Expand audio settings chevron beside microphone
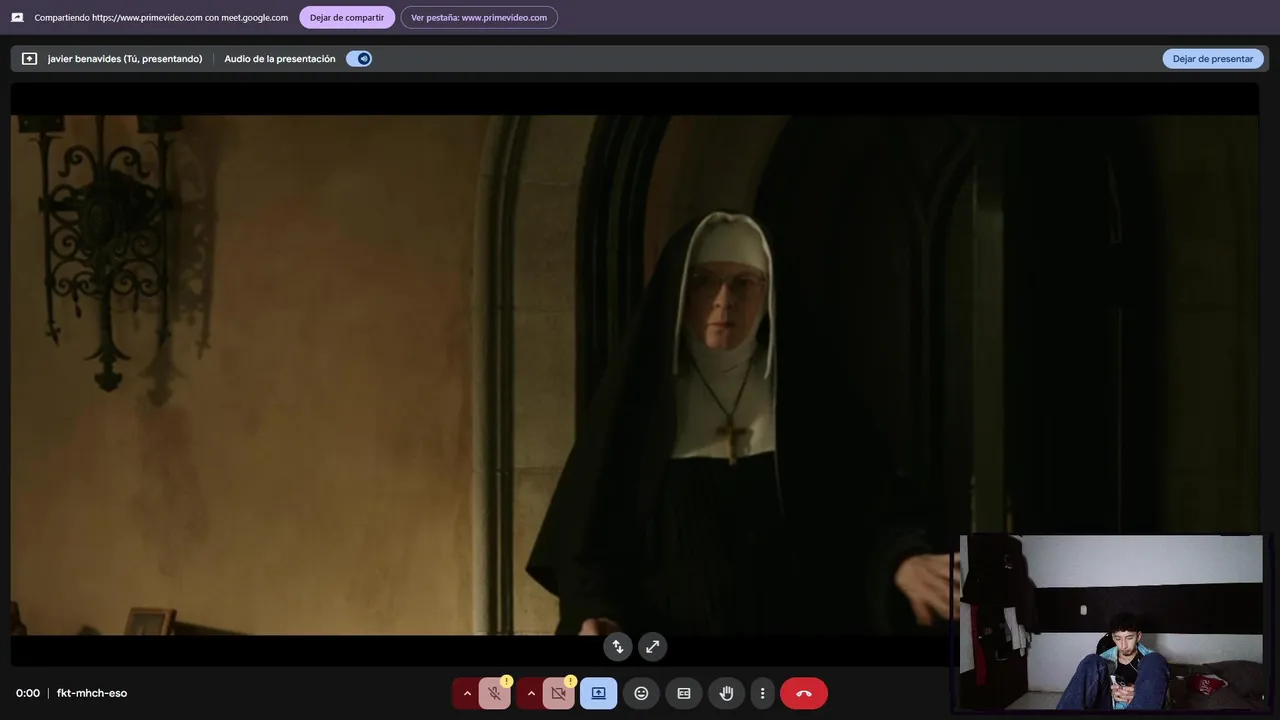The width and height of the screenshot is (1280, 720). (466, 693)
